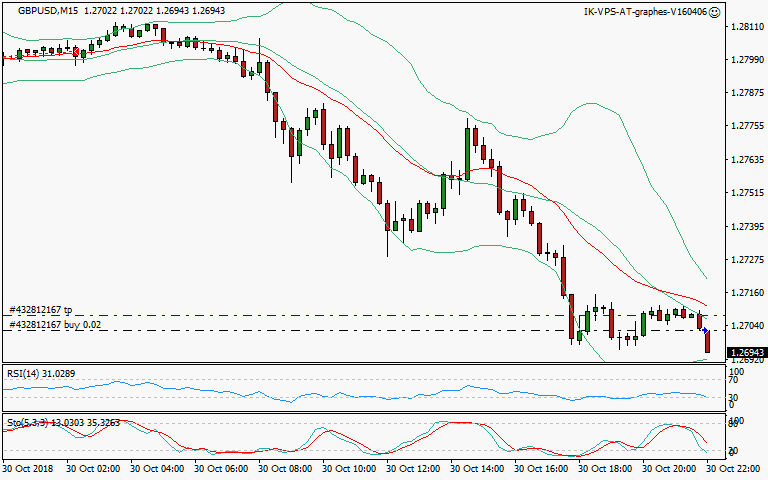Click the current price tag 1.26943
The image size is (768, 480).
point(747,353)
